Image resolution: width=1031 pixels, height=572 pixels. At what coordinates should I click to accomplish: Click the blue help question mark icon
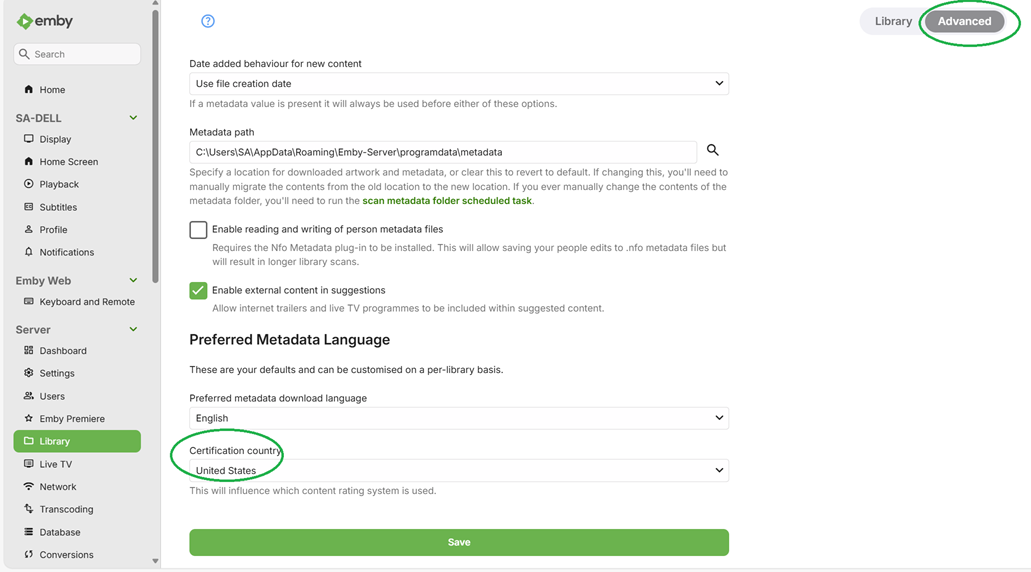(x=208, y=21)
